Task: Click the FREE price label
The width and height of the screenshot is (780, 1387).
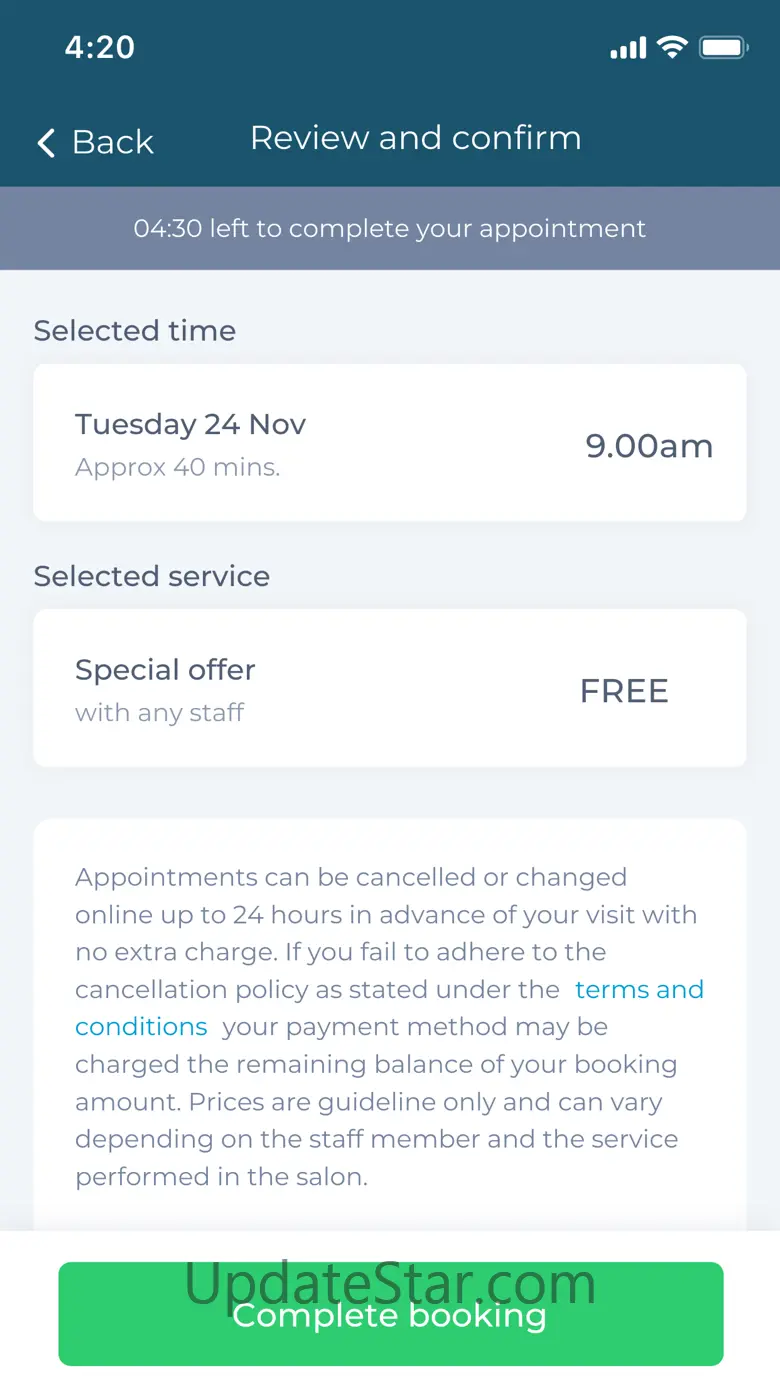Action: [x=624, y=691]
